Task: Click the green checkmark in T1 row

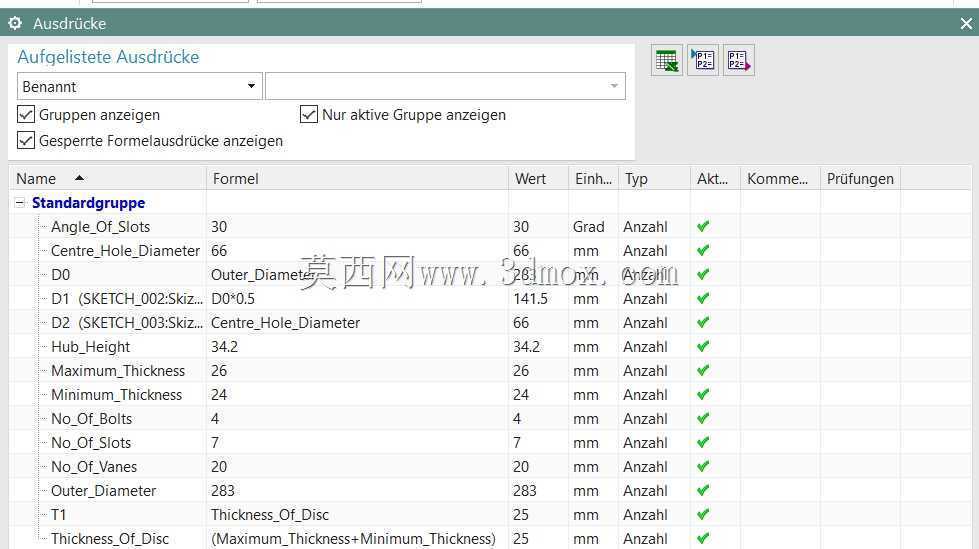Action: 703,515
